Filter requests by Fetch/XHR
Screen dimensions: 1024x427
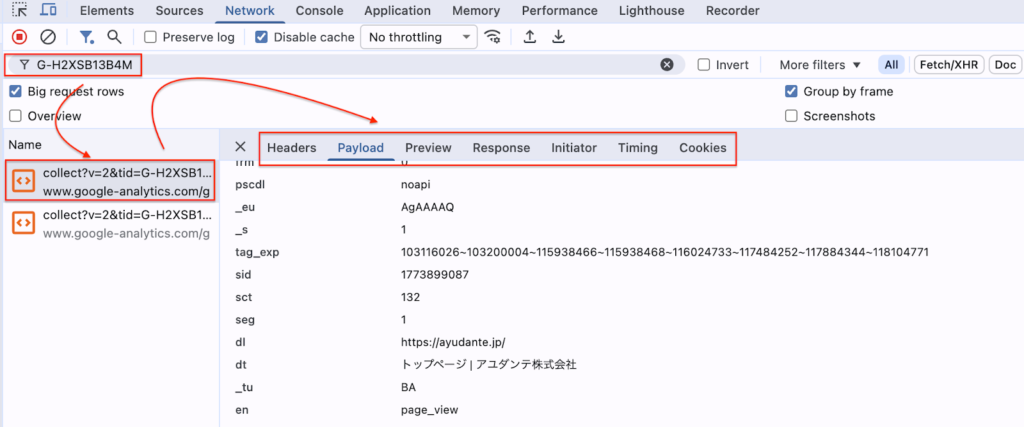coord(947,65)
